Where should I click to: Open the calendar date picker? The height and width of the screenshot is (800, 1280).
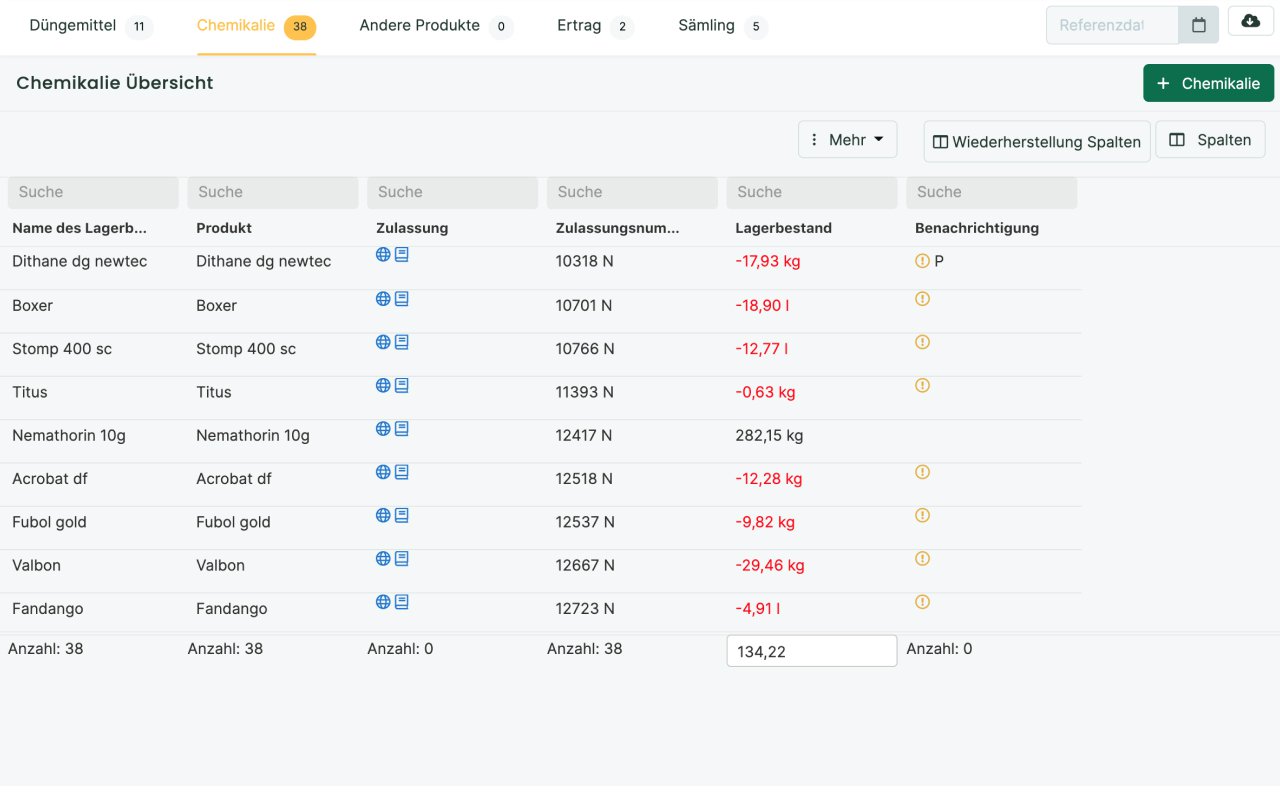(x=1199, y=25)
